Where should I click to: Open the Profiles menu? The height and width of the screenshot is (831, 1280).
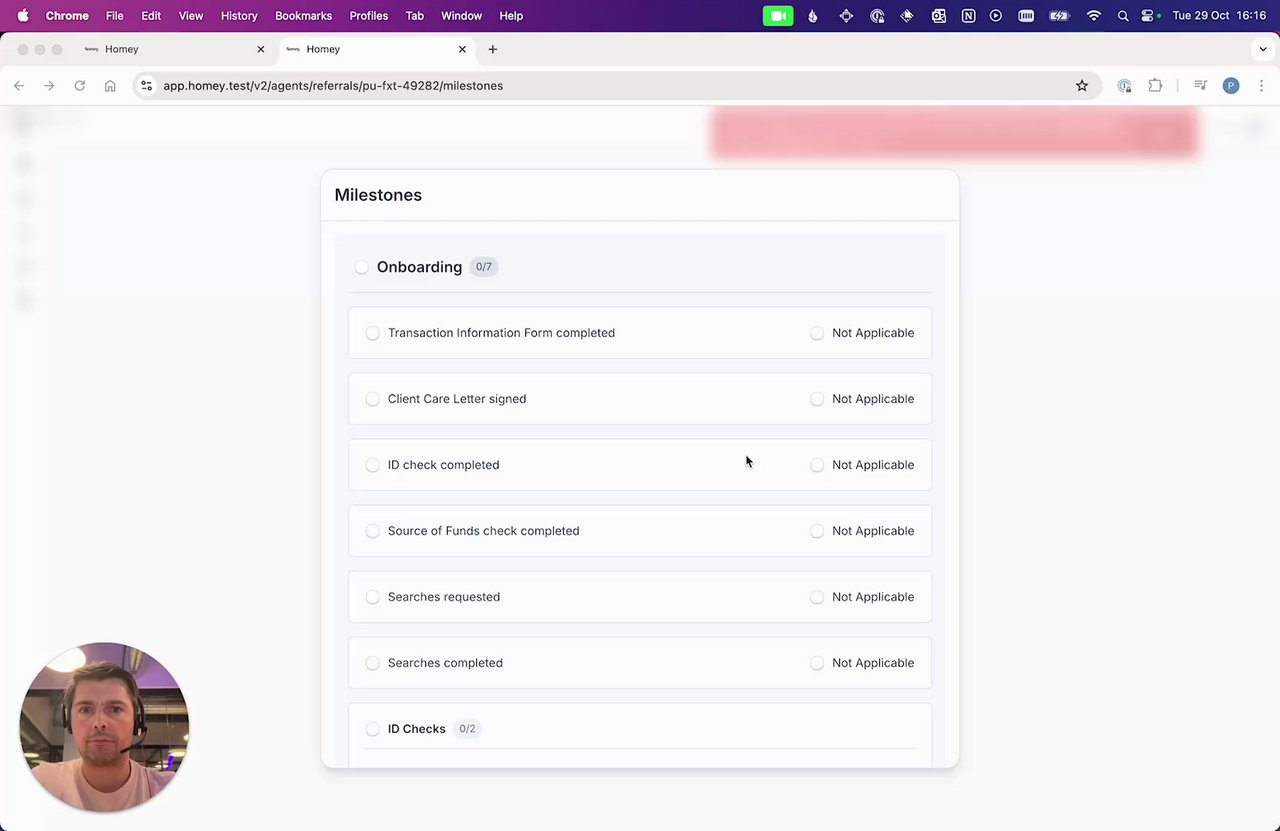(x=369, y=16)
